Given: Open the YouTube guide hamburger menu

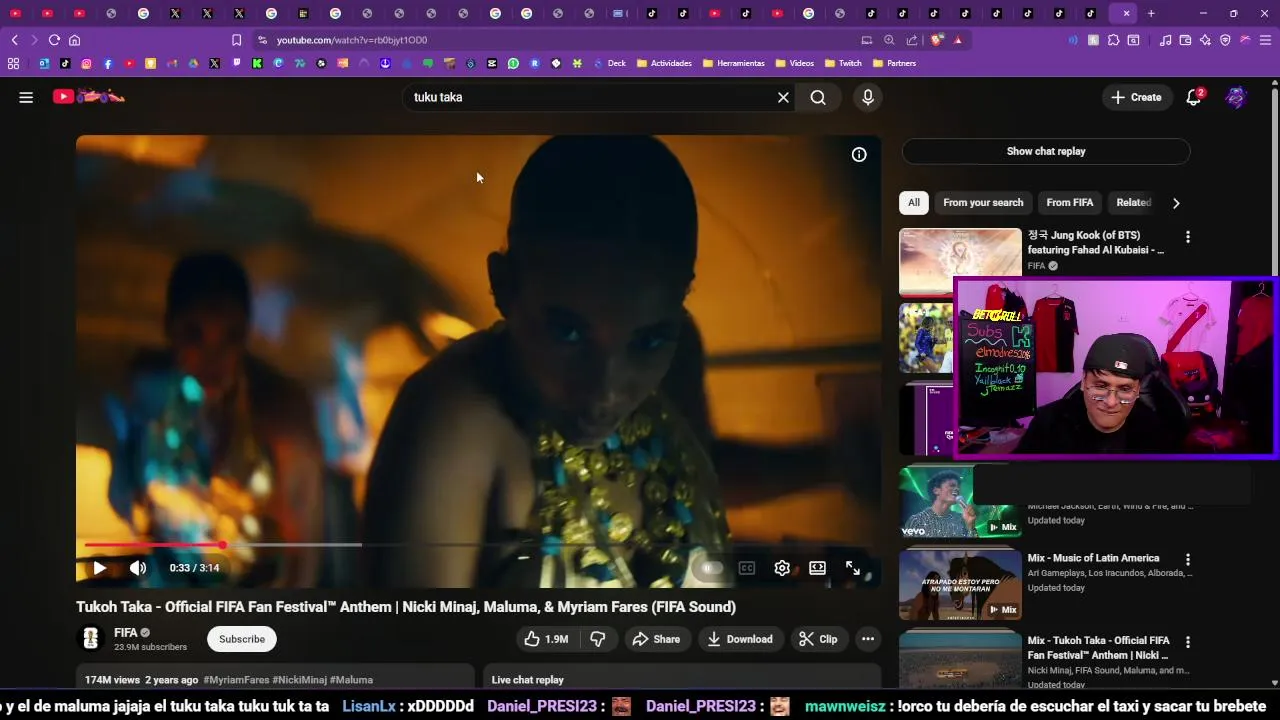Looking at the screenshot, I should 26,97.
